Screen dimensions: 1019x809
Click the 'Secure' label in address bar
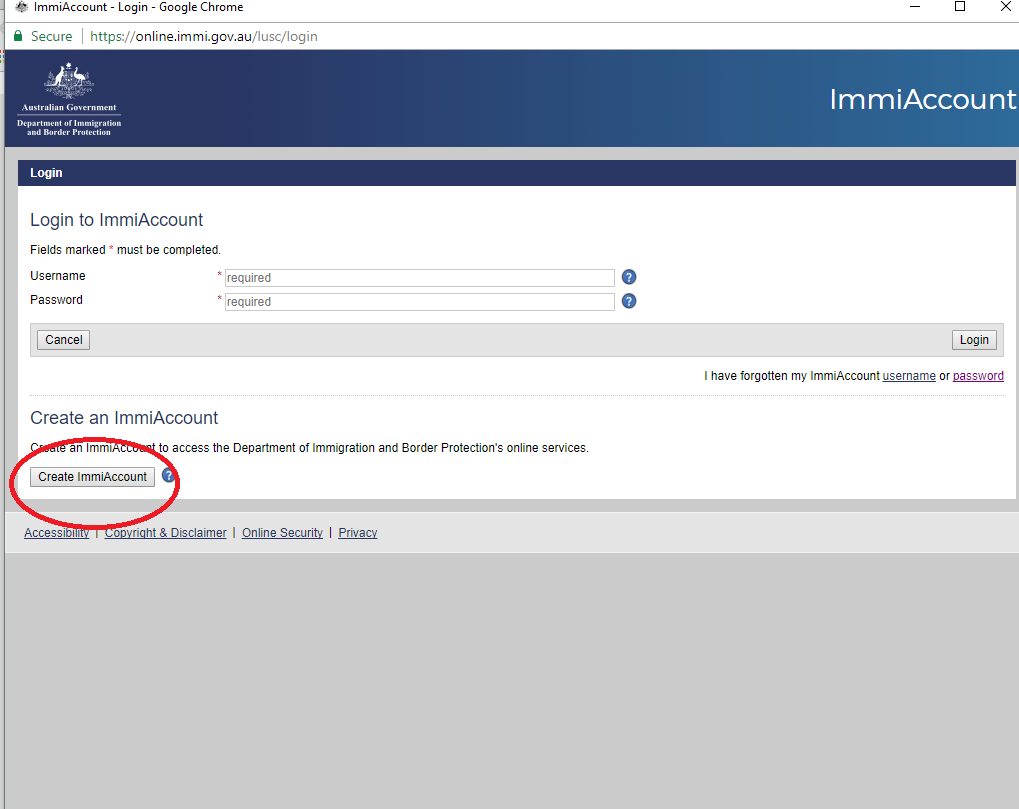coord(51,36)
